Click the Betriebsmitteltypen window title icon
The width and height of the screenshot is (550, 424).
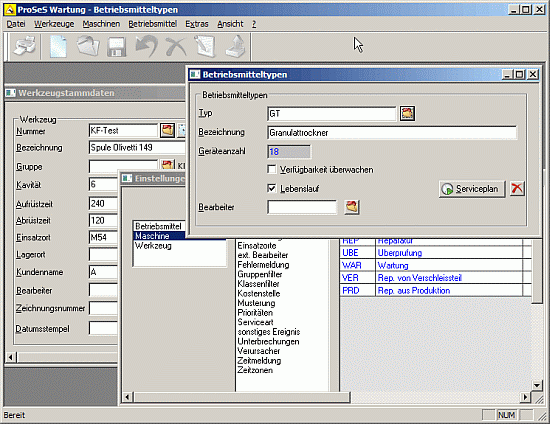[195, 74]
